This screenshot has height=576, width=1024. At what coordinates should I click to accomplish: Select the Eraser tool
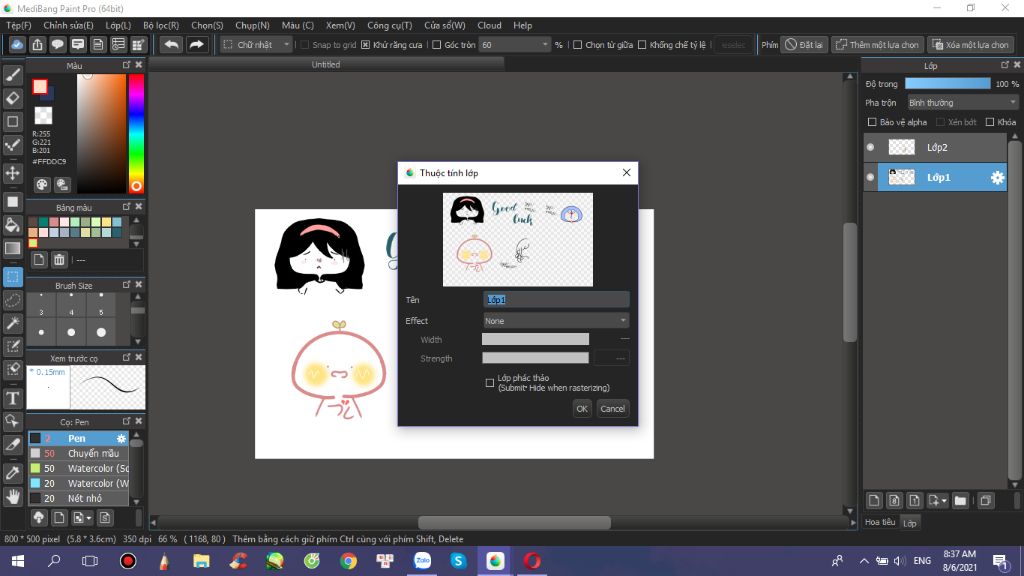coord(12,98)
